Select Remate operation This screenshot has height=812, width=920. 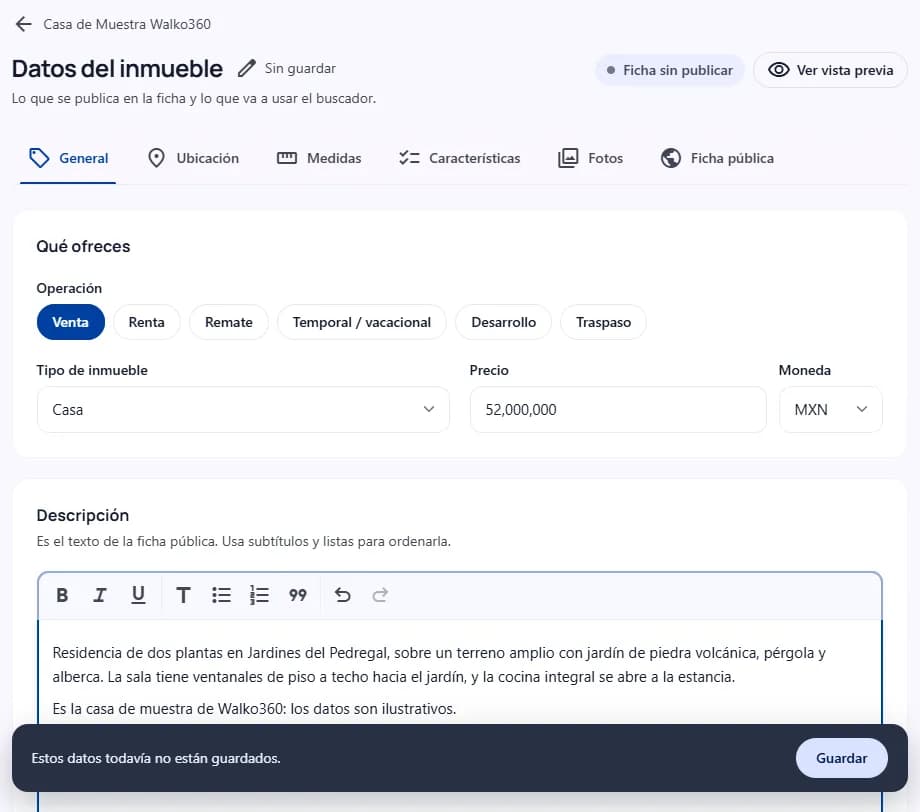tap(229, 322)
